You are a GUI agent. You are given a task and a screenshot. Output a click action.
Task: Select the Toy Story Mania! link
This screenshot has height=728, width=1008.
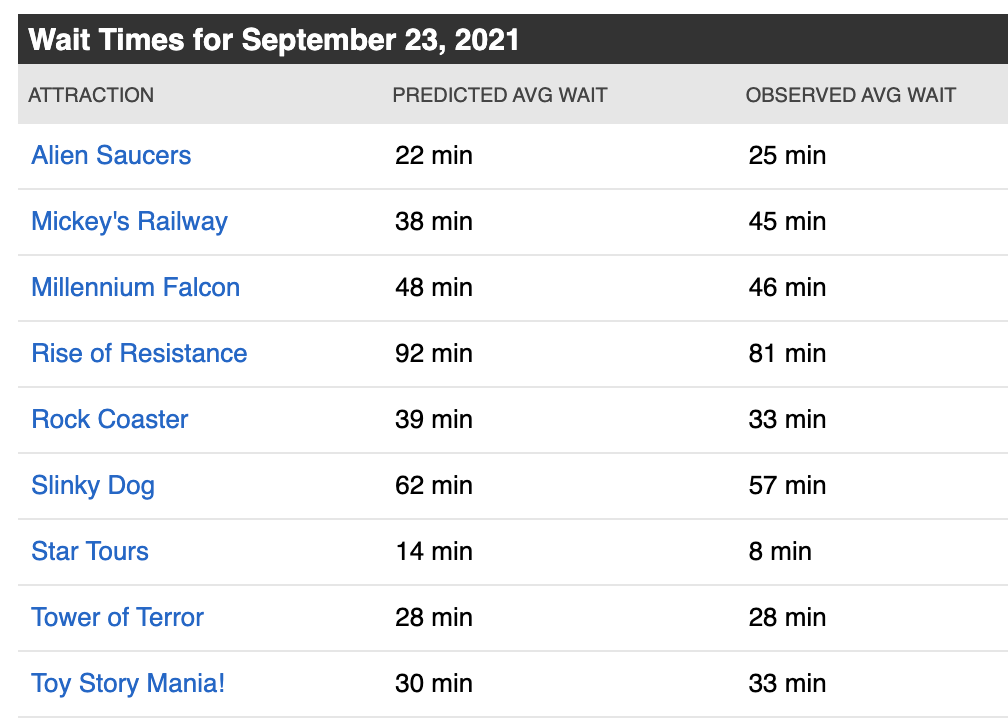pyautogui.click(x=128, y=683)
